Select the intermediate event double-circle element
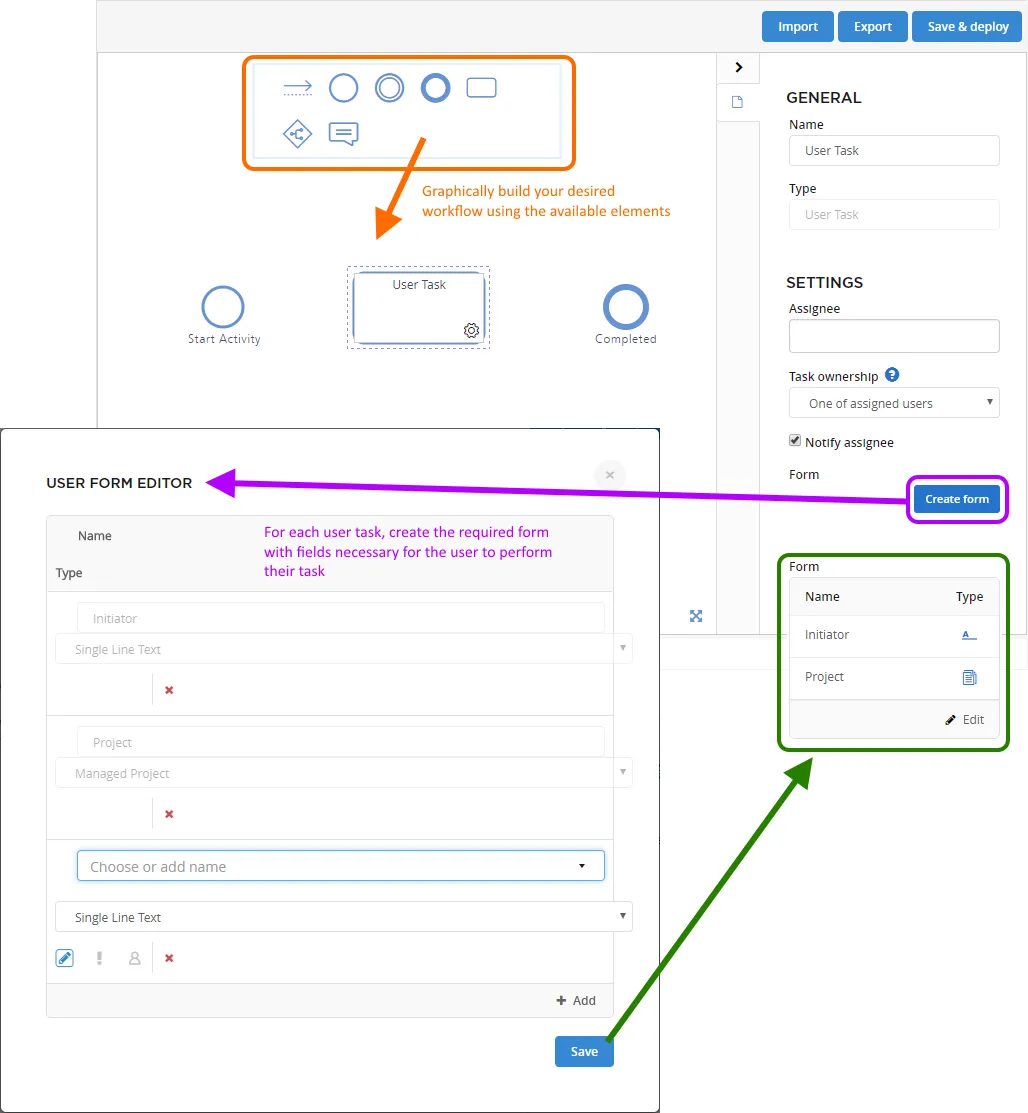The height and width of the screenshot is (1113, 1028). click(390, 88)
